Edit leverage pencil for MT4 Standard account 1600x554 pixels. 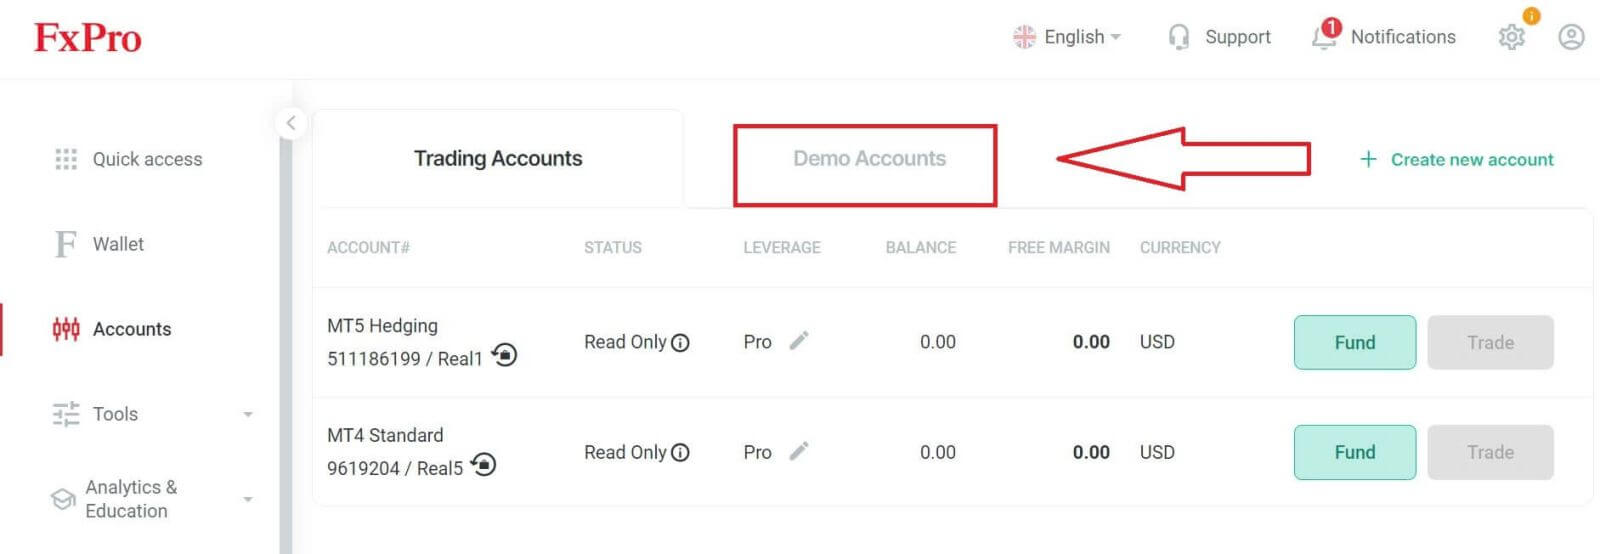click(798, 451)
